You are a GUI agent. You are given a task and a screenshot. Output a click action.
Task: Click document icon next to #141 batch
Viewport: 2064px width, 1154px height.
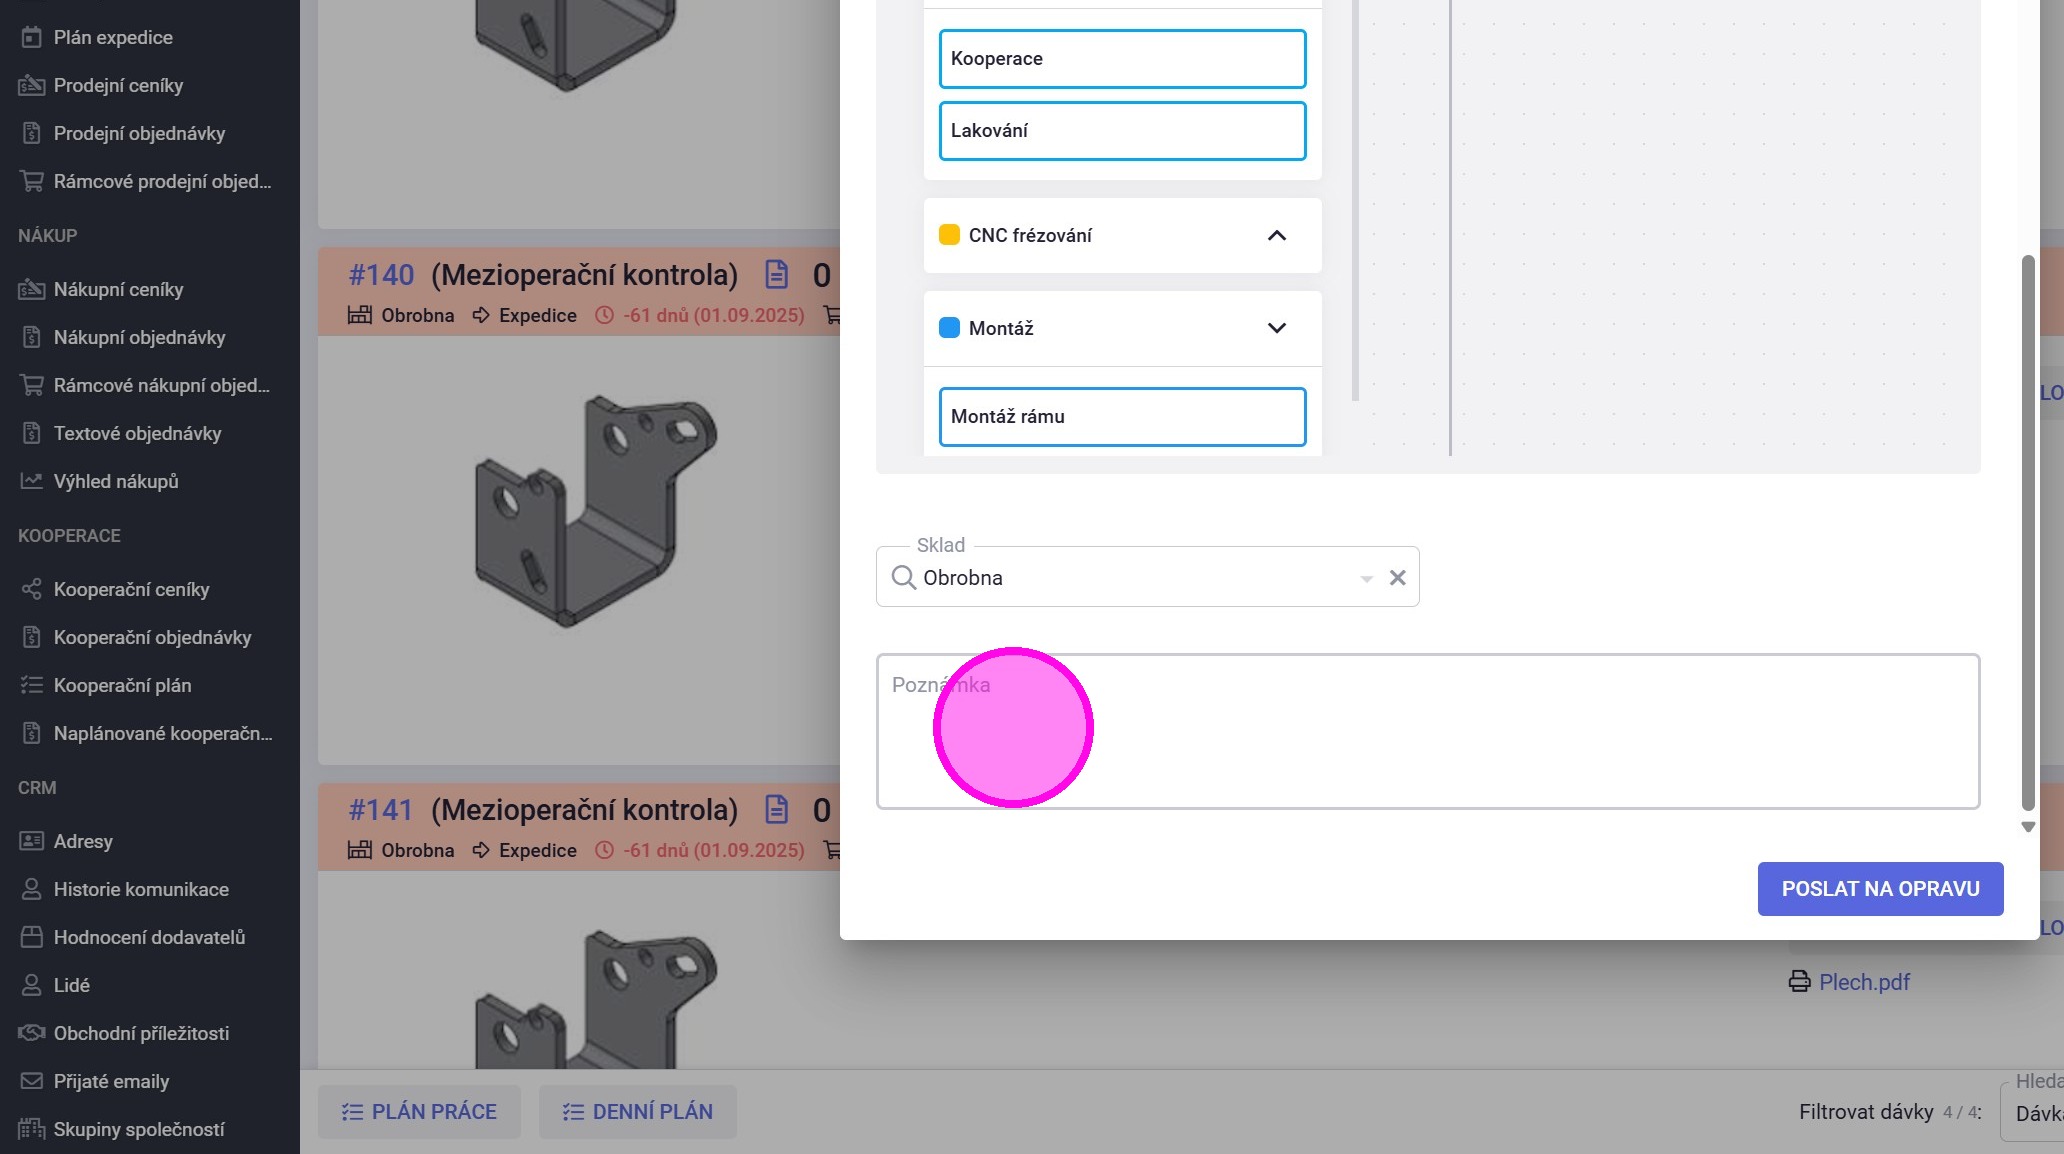coord(776,809)
